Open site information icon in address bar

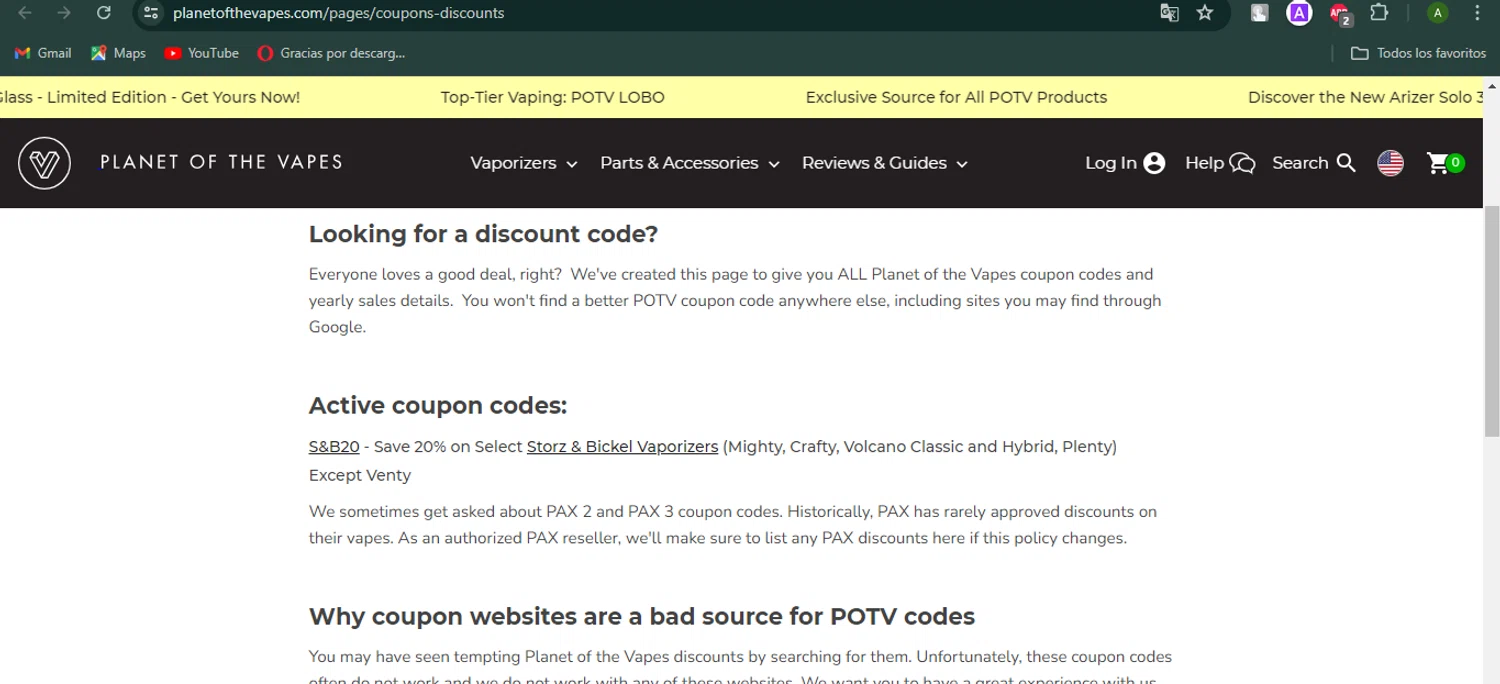pyautogui.click(x=151, y=13)
